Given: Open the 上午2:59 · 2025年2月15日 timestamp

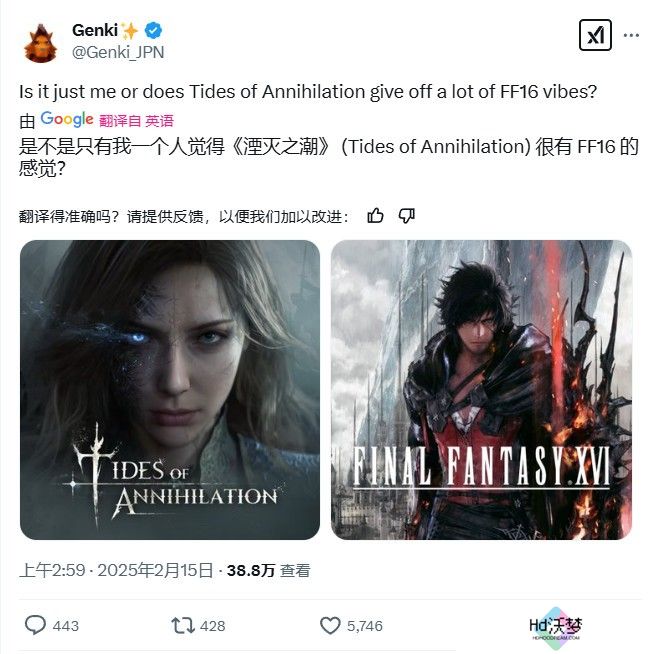Looking at the screenshot, I should [116, 570].
